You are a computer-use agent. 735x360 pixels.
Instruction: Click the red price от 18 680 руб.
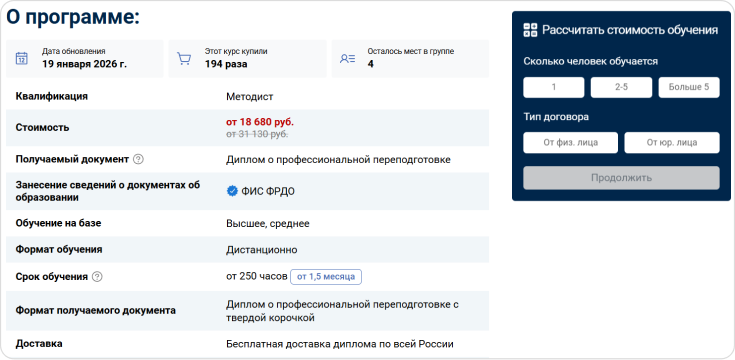pyautogui.click(x=260, y=122)
